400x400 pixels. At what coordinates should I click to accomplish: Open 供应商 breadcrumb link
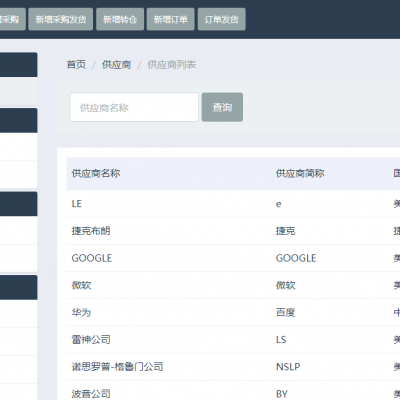(x=116, y=64)
